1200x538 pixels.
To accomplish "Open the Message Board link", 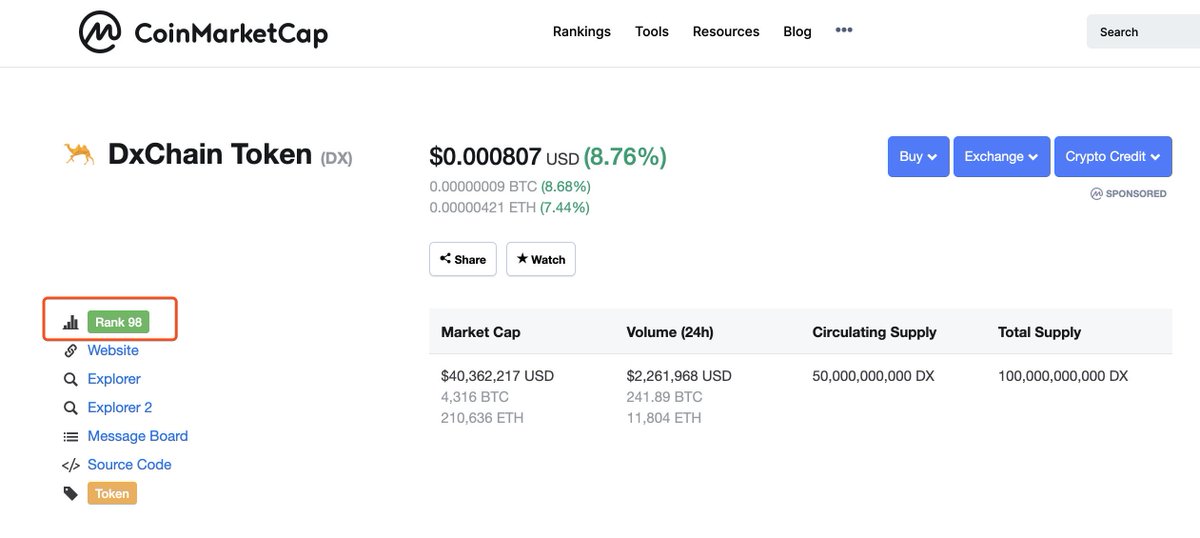I will point(138,436).
